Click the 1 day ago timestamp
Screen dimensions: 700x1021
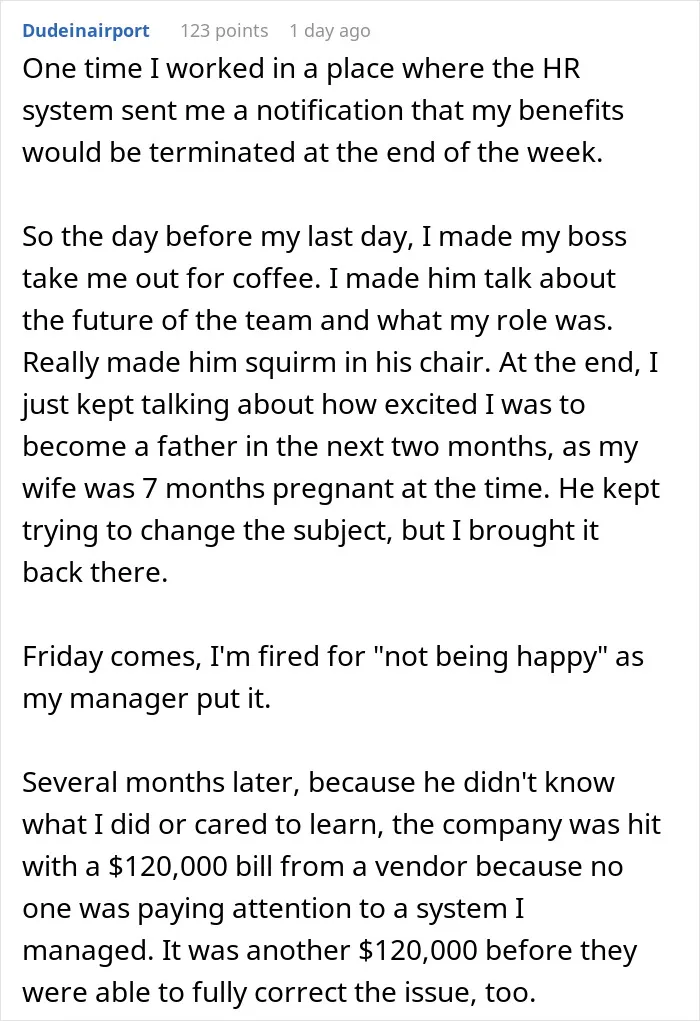[x=329, y=31]
